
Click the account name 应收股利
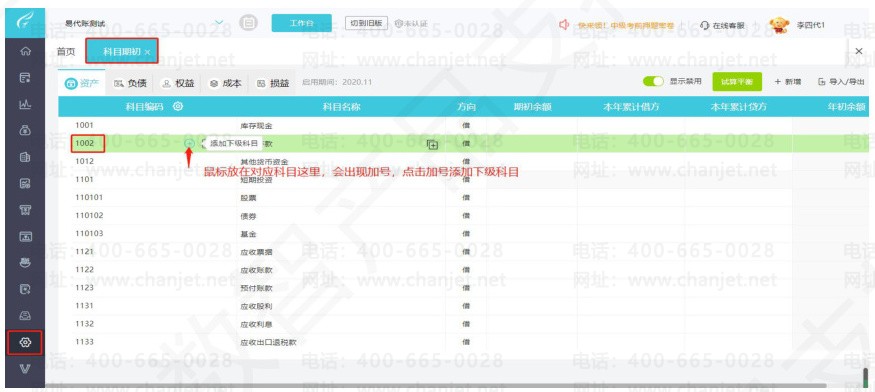click(256, 307)
